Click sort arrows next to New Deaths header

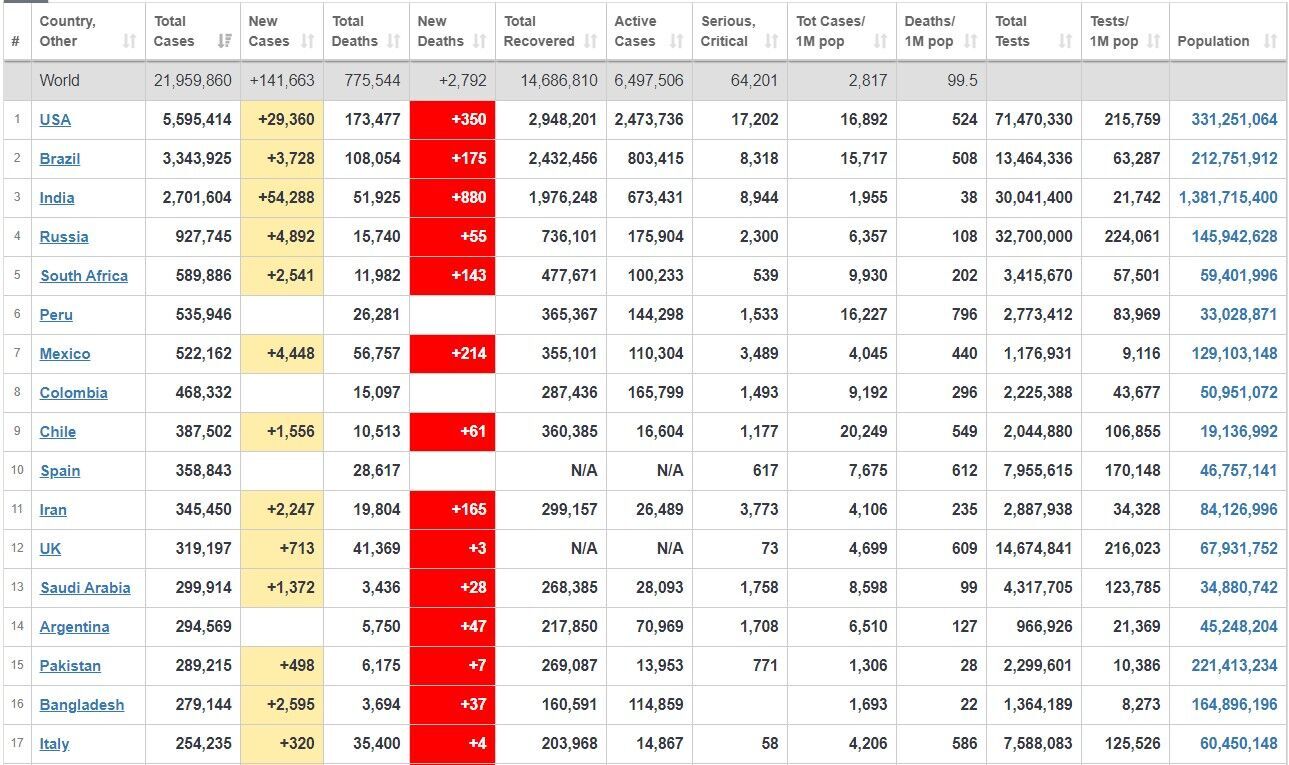pos(479,41)
